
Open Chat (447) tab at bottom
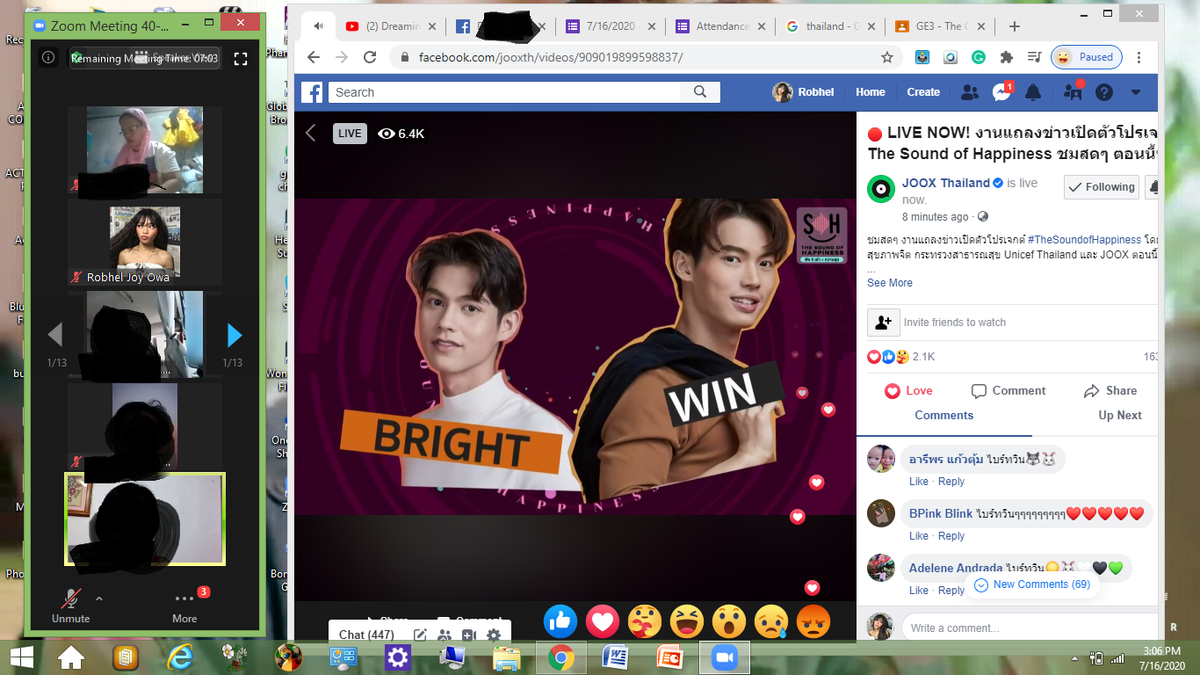(366, 634)
